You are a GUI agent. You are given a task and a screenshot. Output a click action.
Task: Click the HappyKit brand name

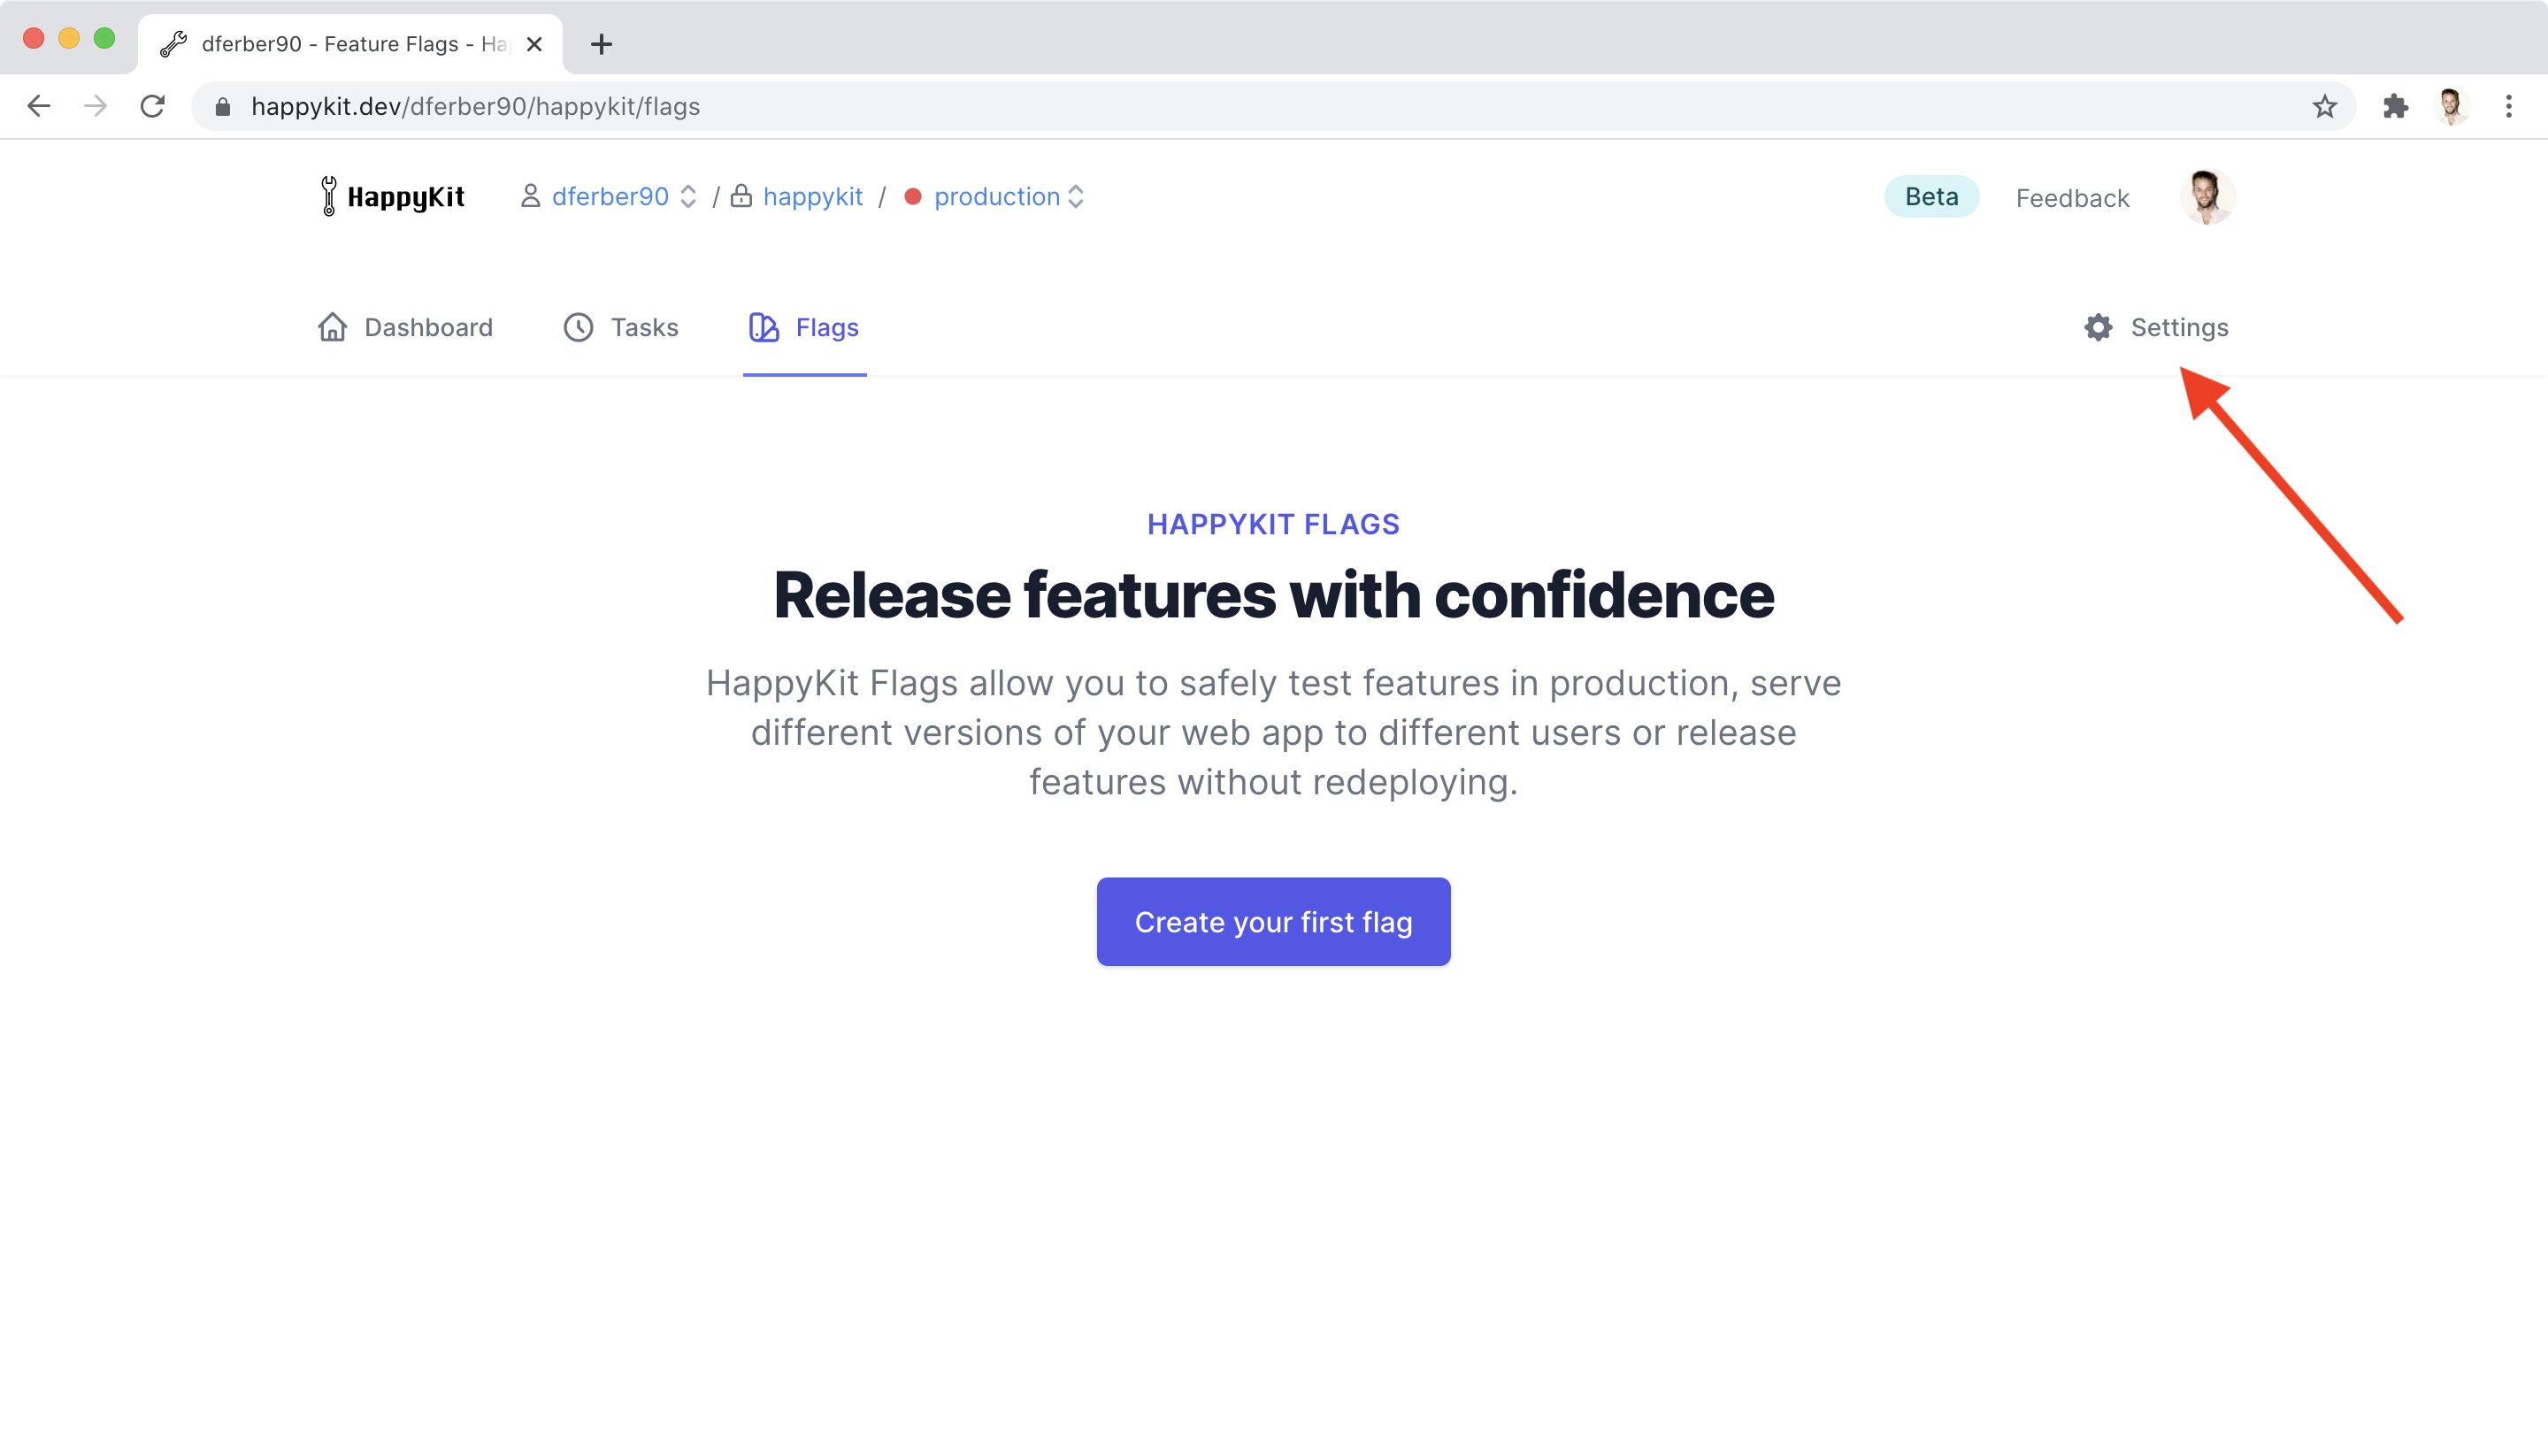pyautogui.click(x=406, y=197)
